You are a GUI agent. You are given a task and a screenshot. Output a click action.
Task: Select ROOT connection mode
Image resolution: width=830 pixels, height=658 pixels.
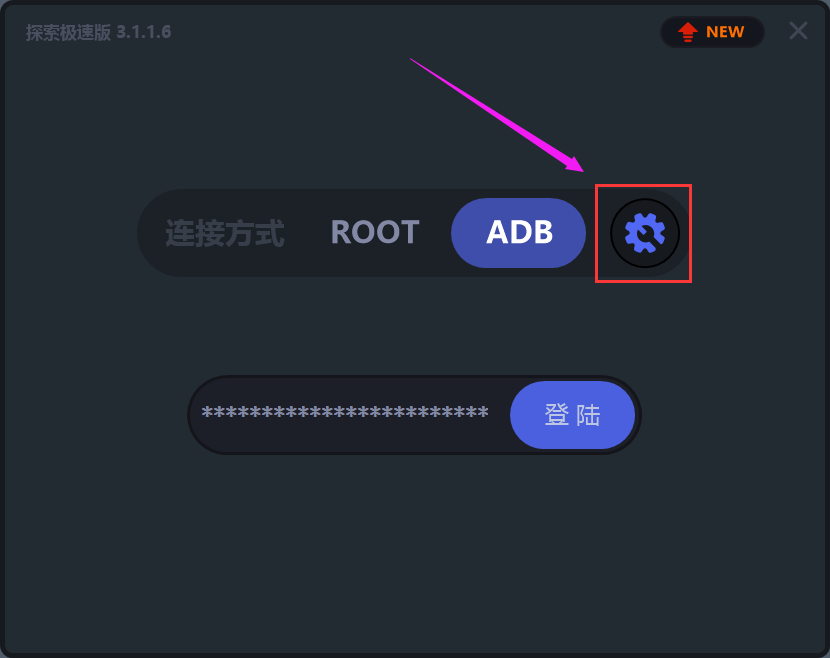375,232
